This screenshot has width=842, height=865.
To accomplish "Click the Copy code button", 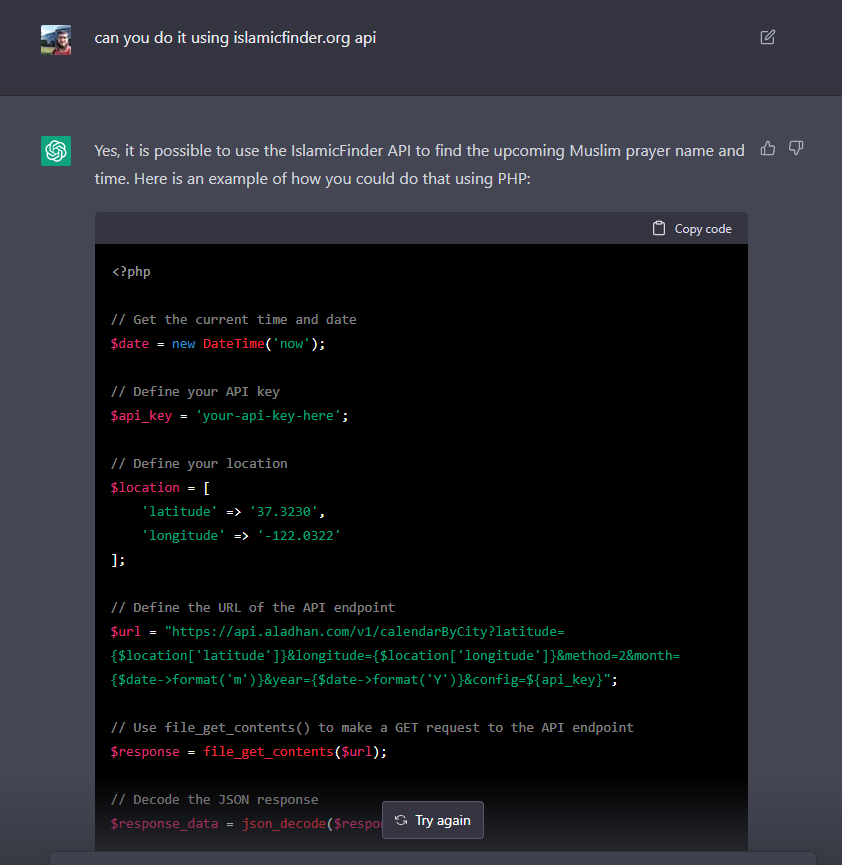I will click(692, 228).
